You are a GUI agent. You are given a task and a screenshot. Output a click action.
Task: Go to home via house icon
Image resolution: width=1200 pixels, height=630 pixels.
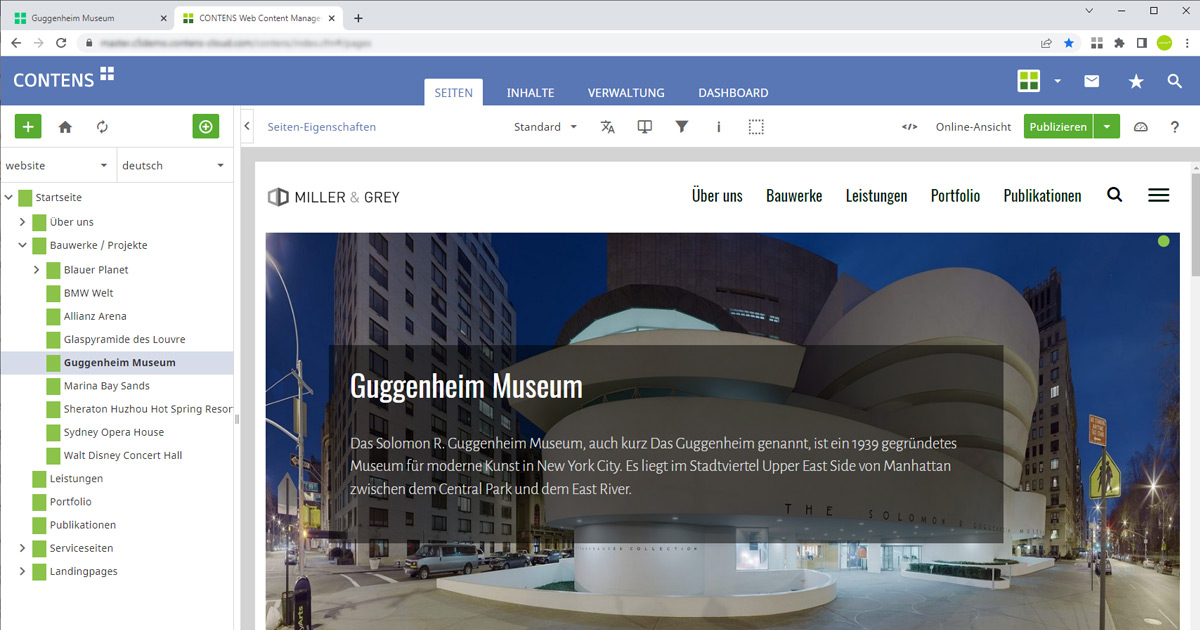click(x=65, y=127)
